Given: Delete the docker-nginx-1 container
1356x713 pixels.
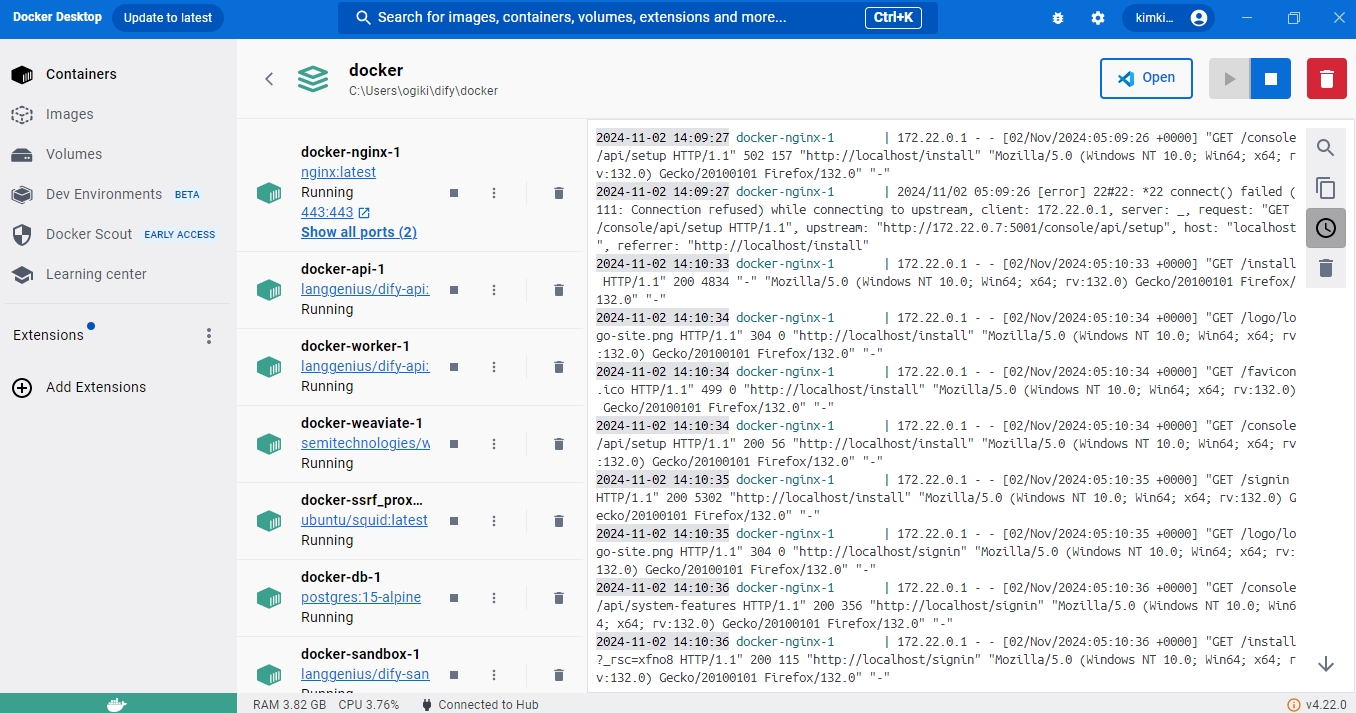Looking at the screenshot, I should [558, 193].
